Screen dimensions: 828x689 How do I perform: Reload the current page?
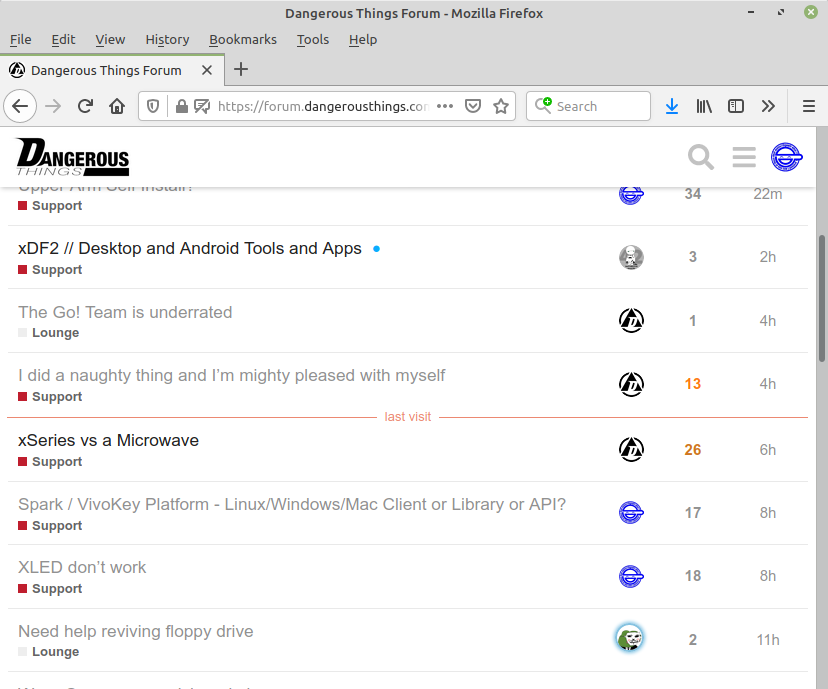click(85, 106)
